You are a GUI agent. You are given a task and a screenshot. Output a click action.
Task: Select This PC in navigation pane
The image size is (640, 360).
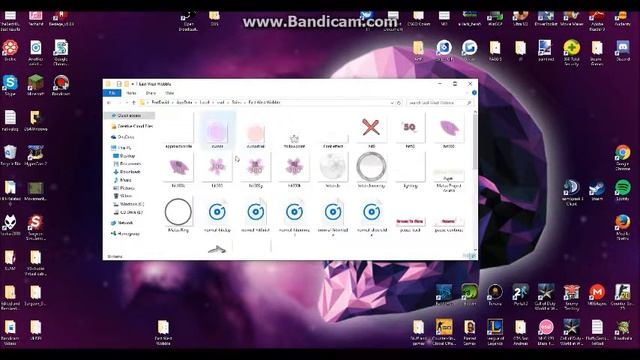point(121,148)
